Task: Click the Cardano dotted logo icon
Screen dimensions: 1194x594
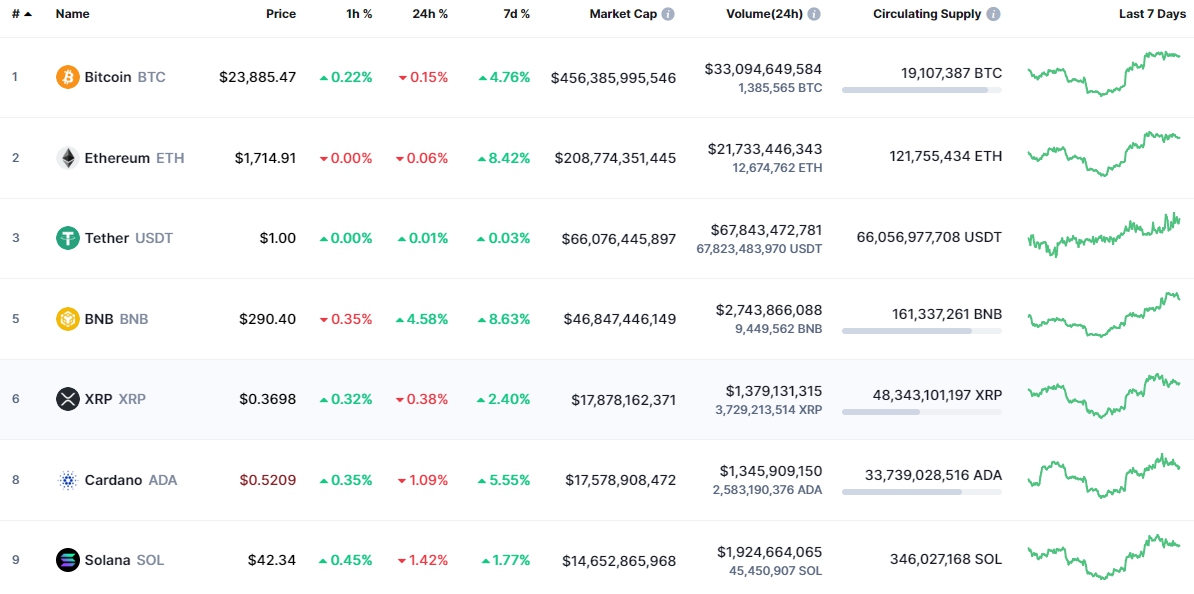Action: coord(68,480)
